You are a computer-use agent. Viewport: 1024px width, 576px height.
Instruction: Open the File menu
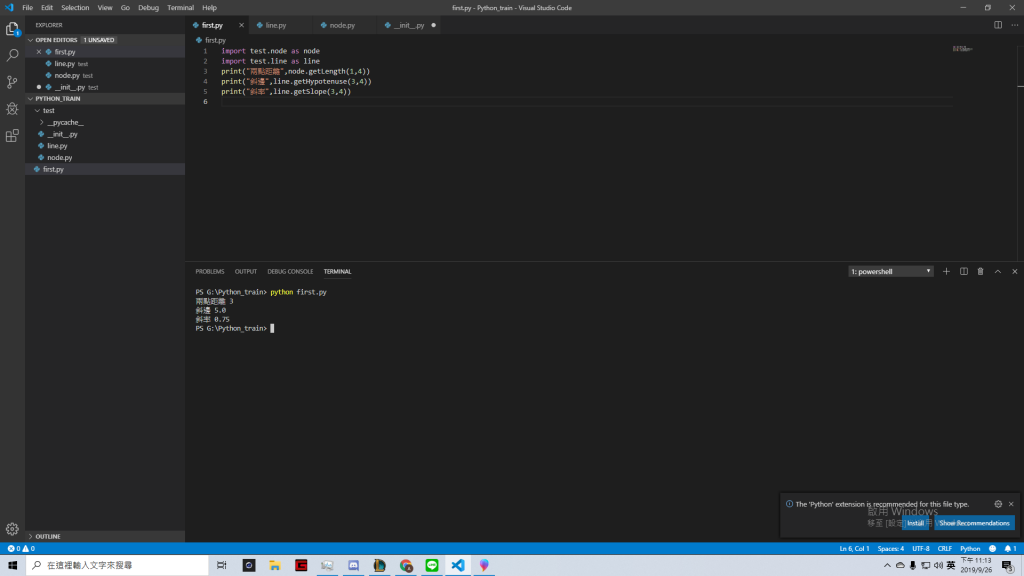[x=27, y=8]
